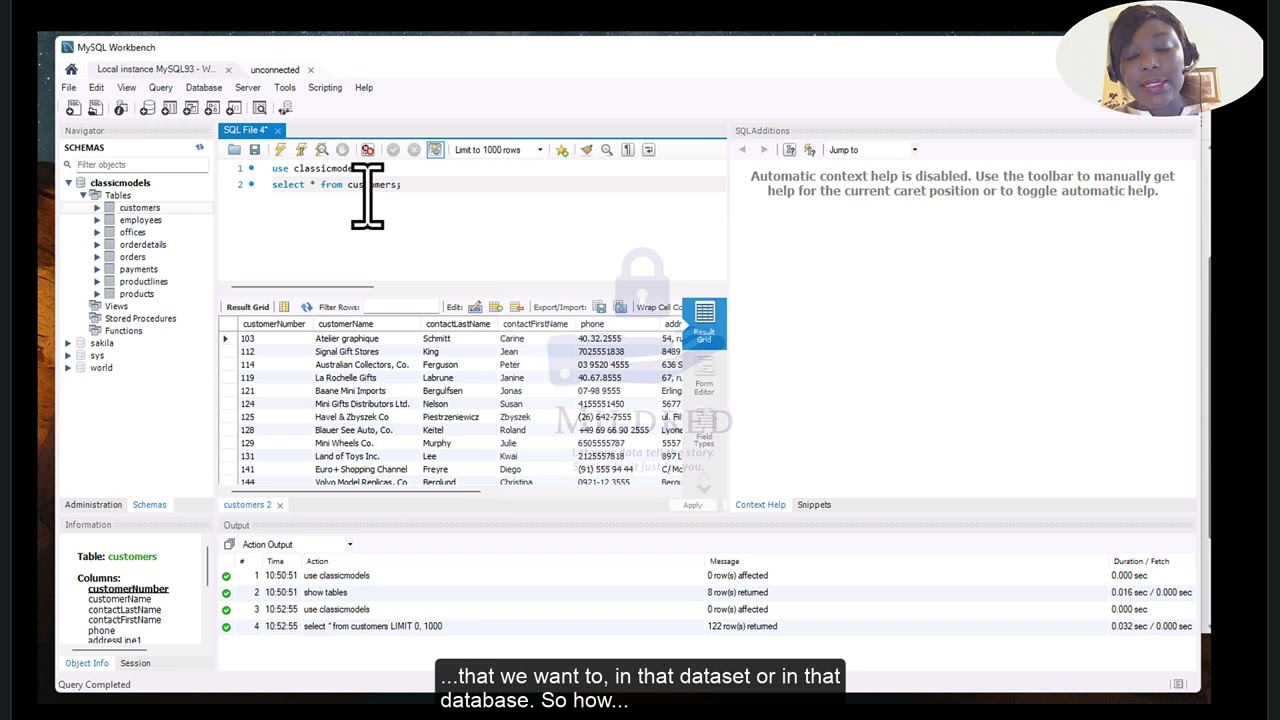Refresh the result set icon near Filter Rows
The height and width of the screenshot is (720, 1280).
point(306,307)
